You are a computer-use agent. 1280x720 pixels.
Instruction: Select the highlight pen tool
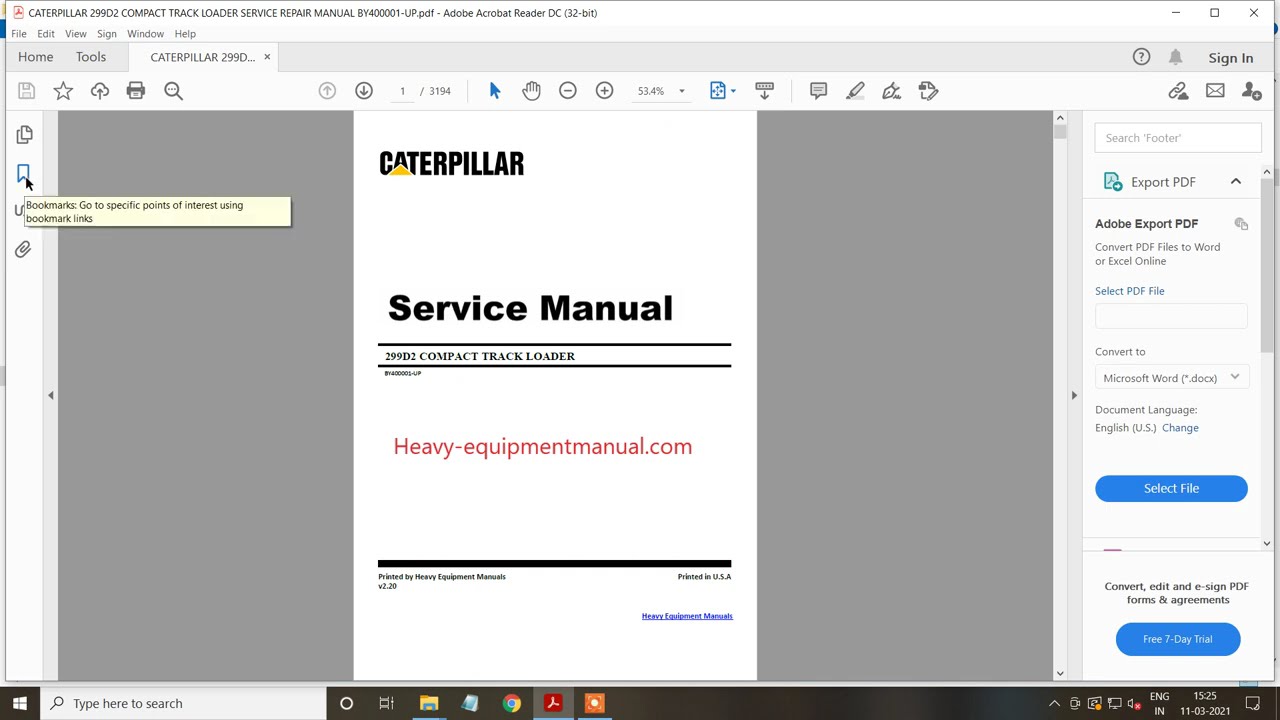click(855, 91)
